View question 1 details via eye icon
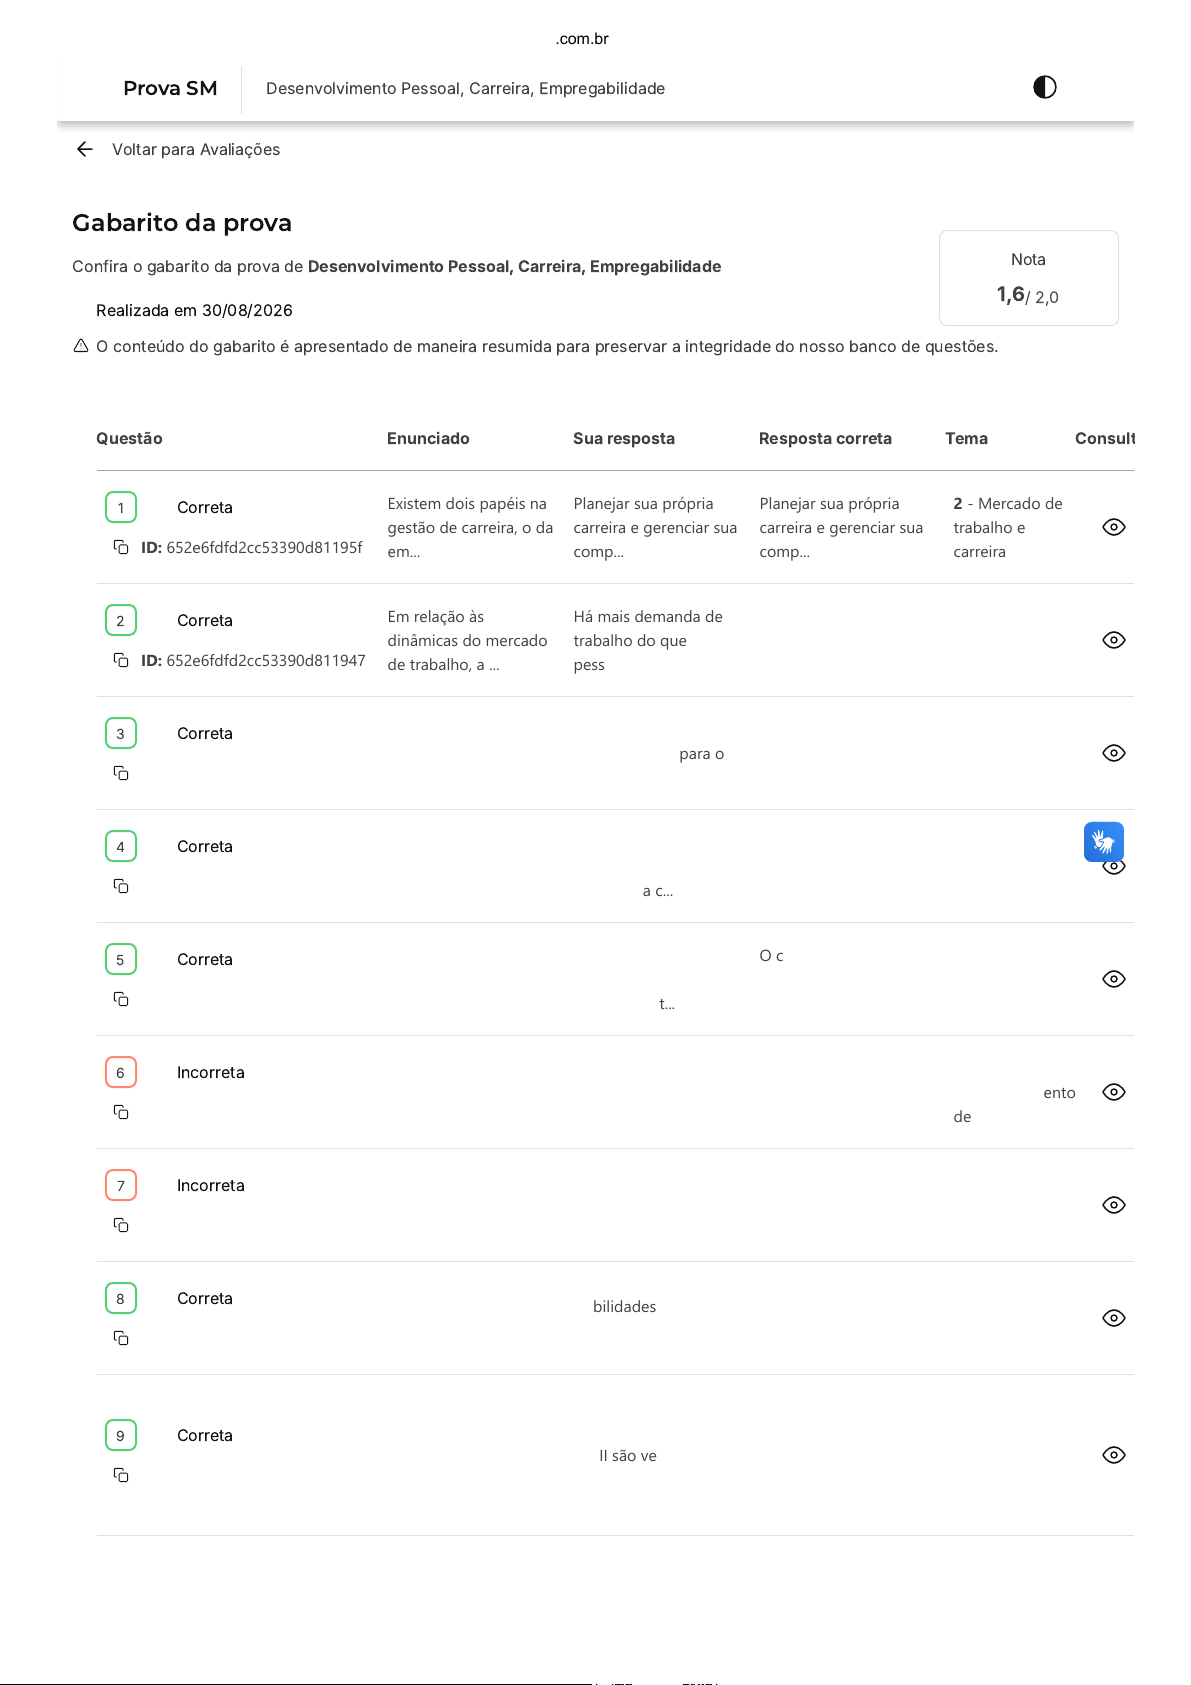This screenshot has width=1191, height=1685. point(1114,527)
